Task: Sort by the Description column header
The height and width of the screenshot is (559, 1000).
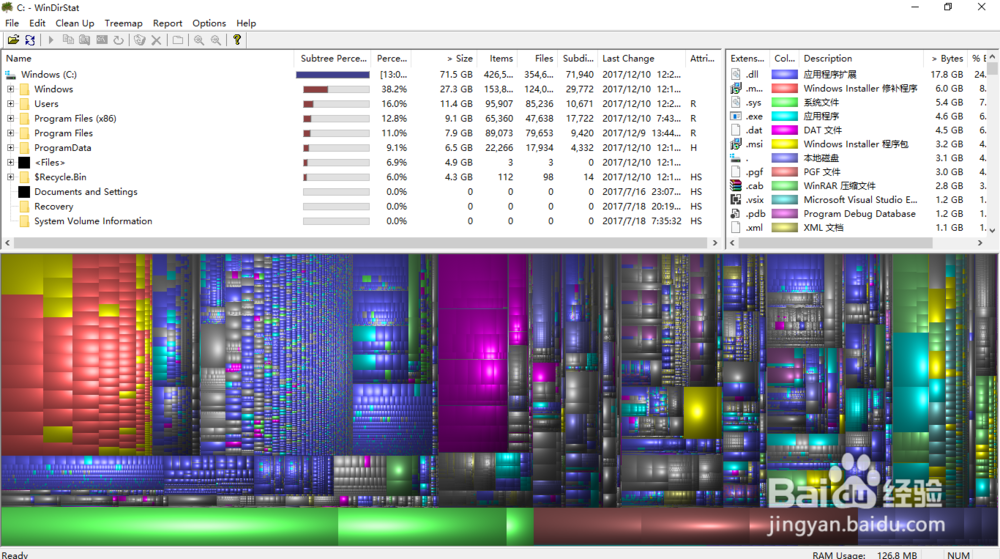Action: tap(860, 58)
